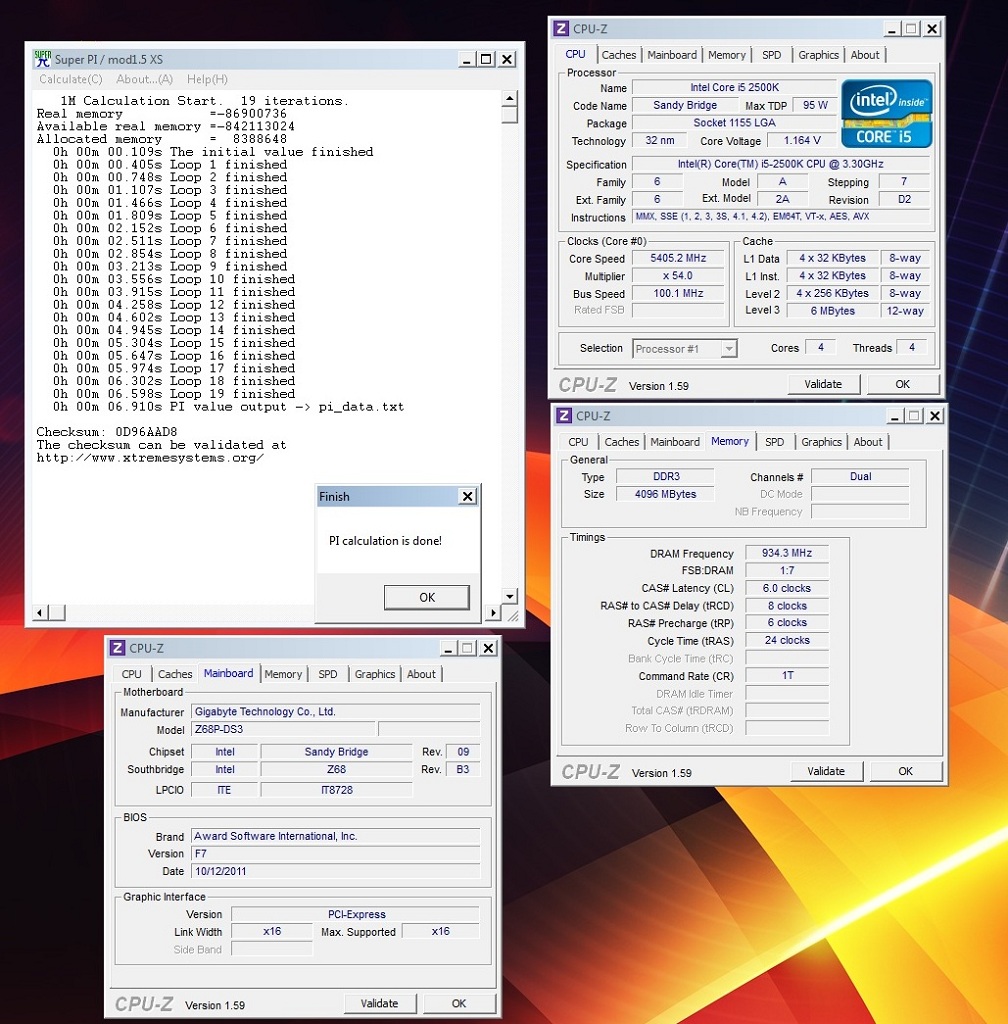Select Memory tab in the Mainboard CPU-Z window
Viewport: 1008px width, 1024px height.
coord(283,674)
